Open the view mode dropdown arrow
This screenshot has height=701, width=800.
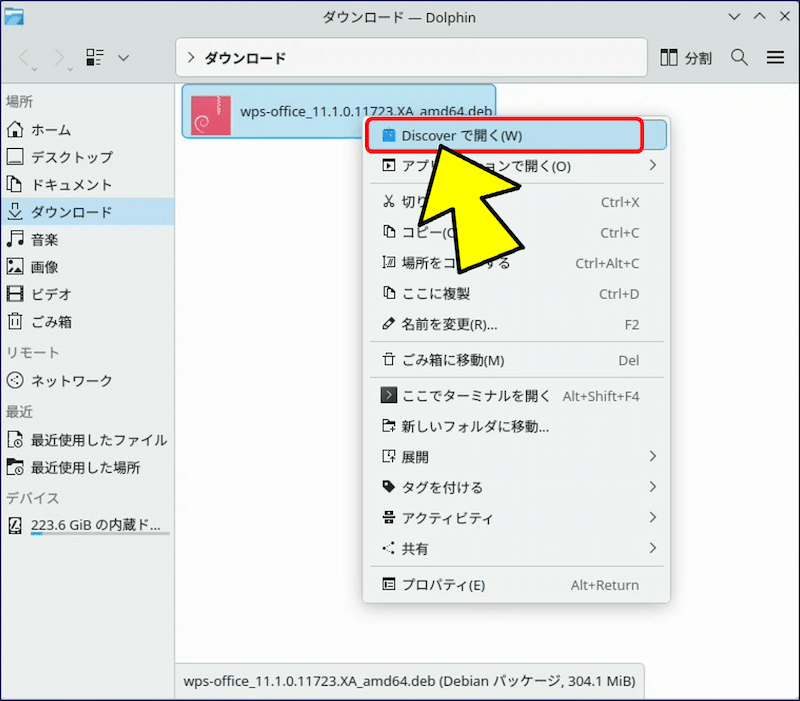(123, 58)
